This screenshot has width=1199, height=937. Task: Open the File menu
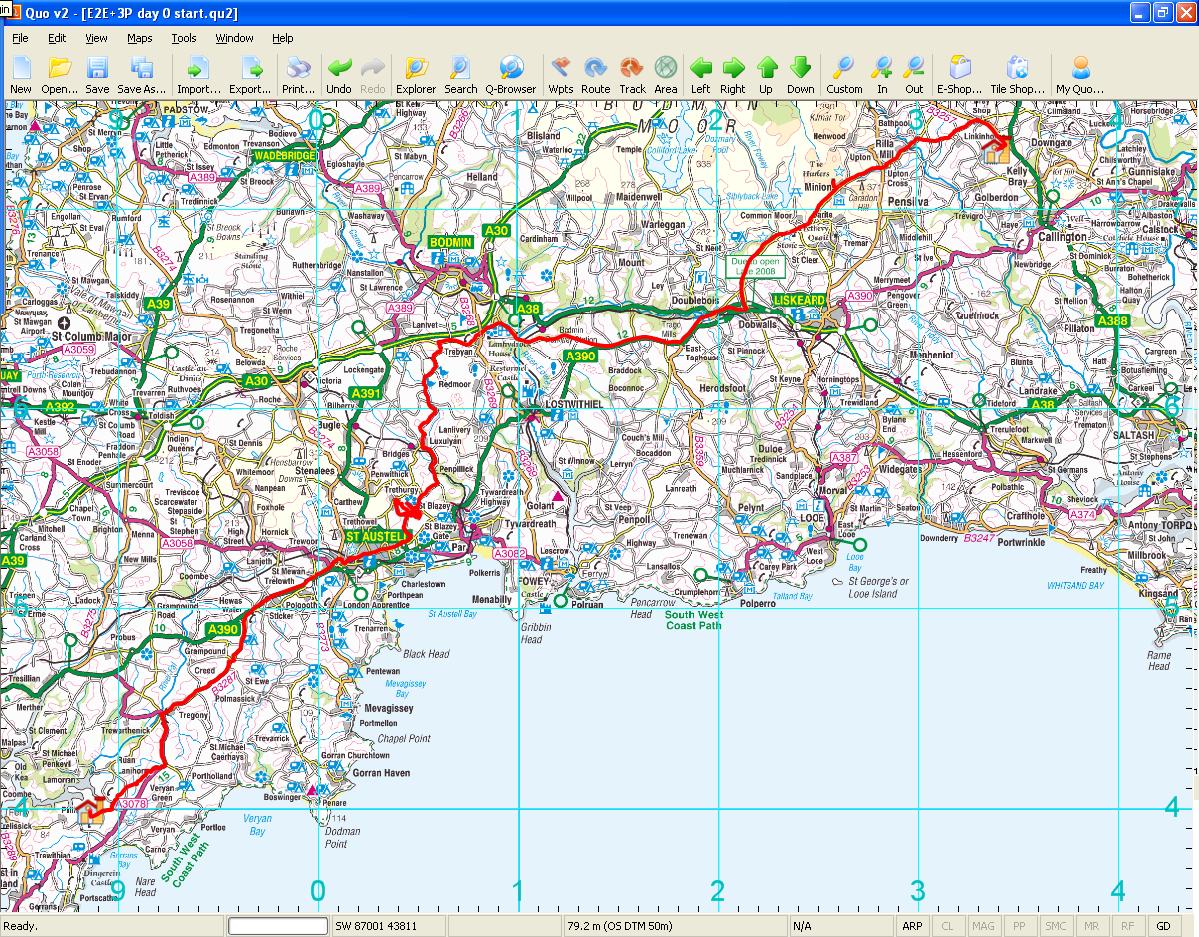coord(20,38)
